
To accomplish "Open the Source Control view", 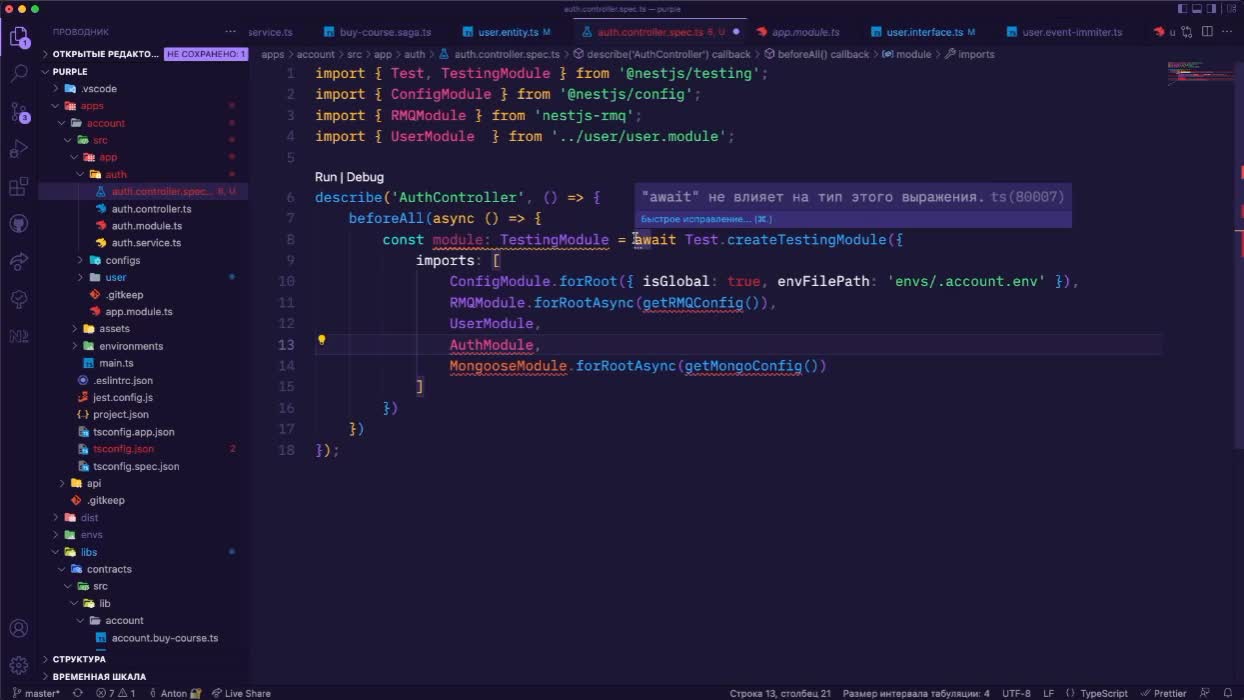I will point(19,111).
